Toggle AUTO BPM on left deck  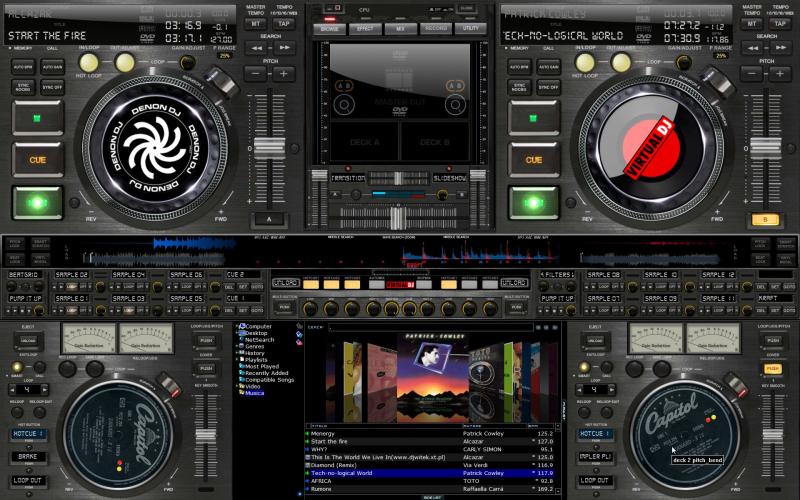pos(23,67)
